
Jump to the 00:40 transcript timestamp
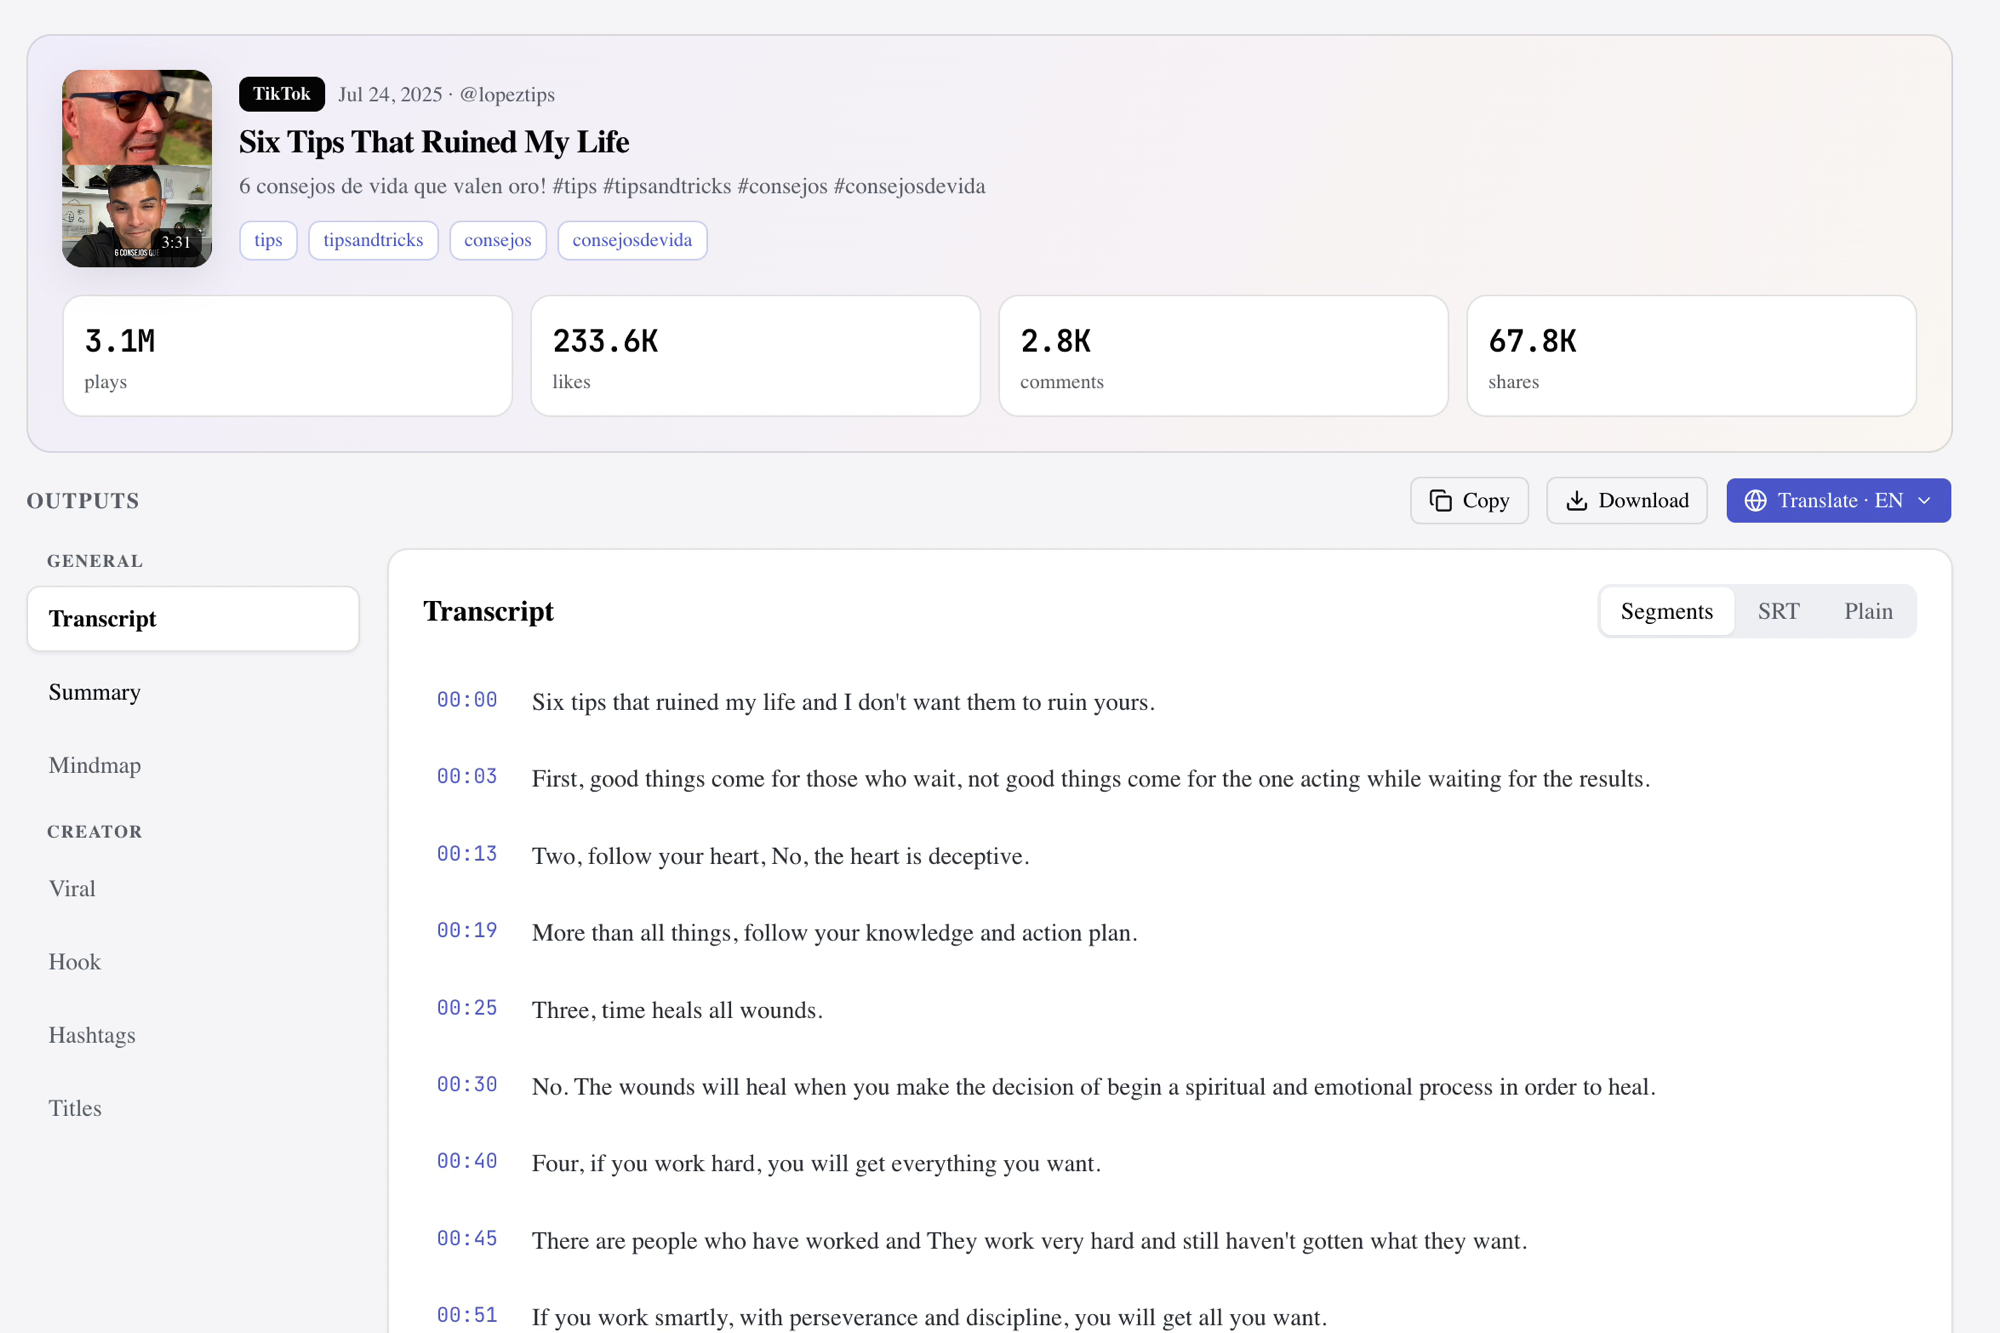pos(466,1161)
